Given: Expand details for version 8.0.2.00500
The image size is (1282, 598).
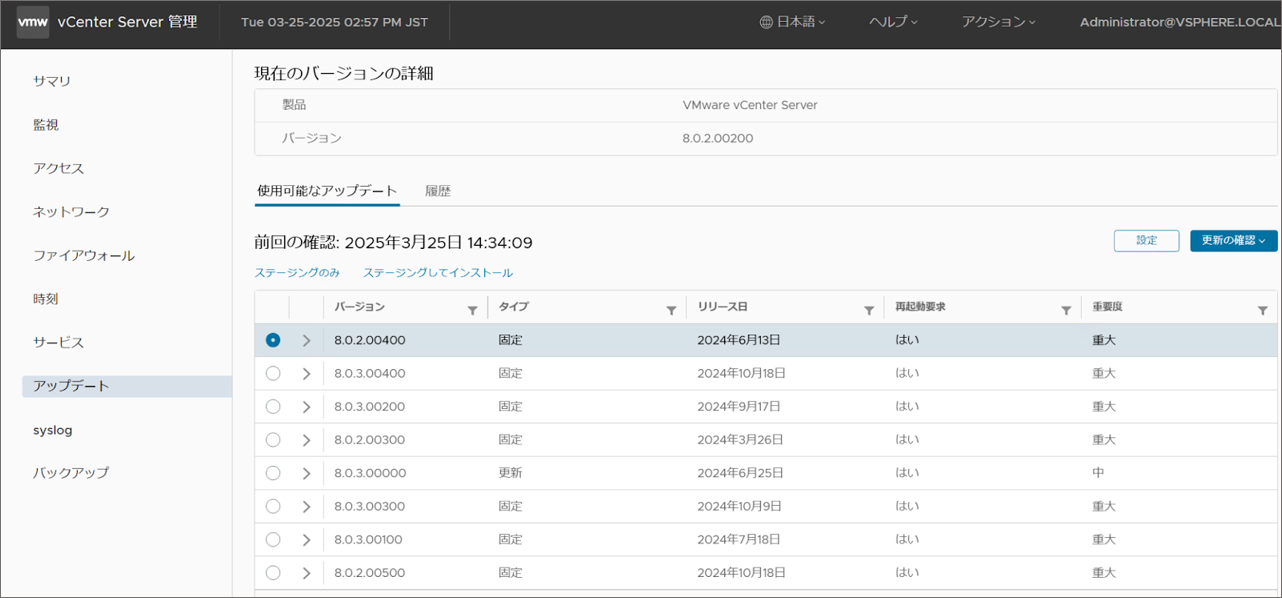Looking at the screenshot, I should 306,573.
